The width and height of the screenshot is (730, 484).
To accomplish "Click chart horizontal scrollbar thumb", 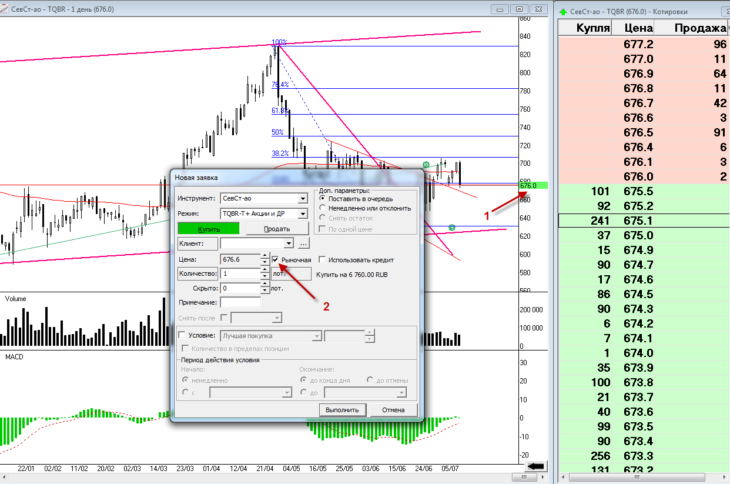I will 524,477.
